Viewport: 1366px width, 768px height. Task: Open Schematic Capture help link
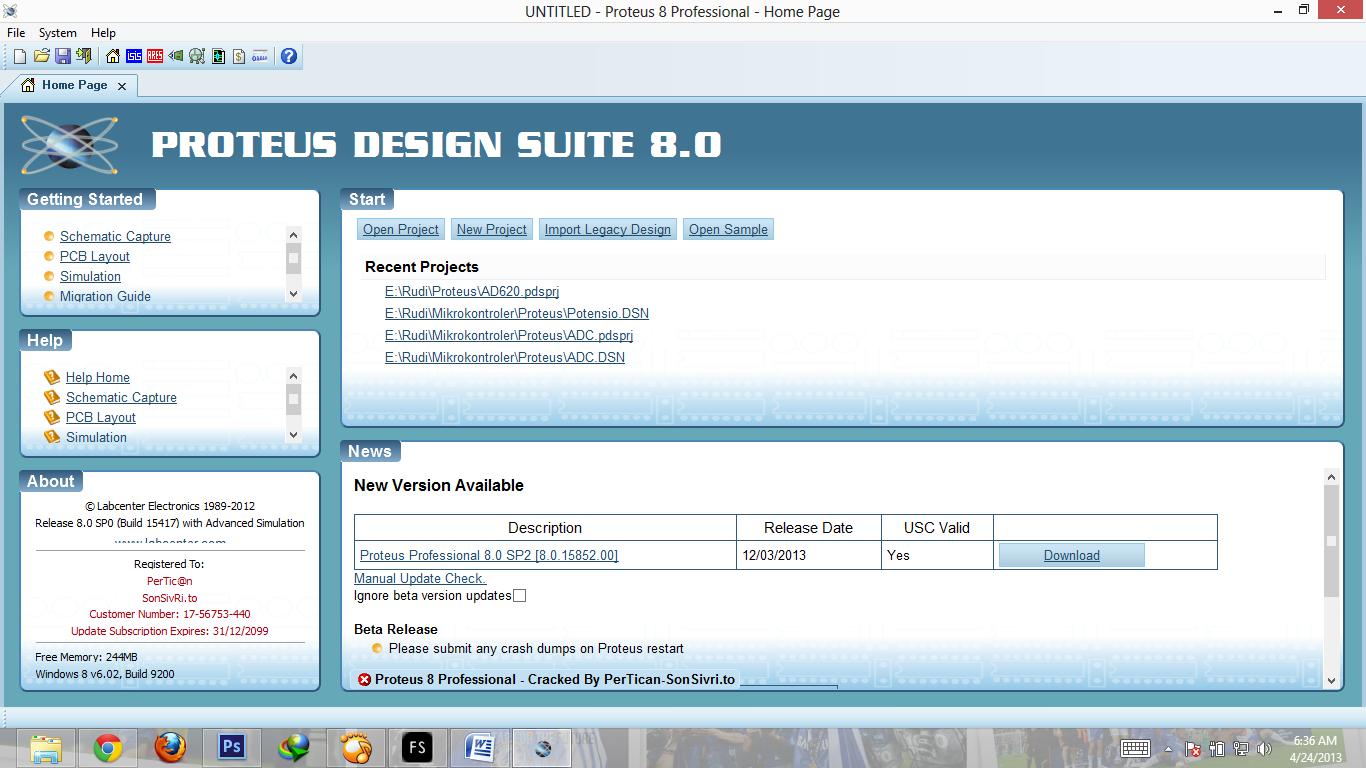pos(121,397)
